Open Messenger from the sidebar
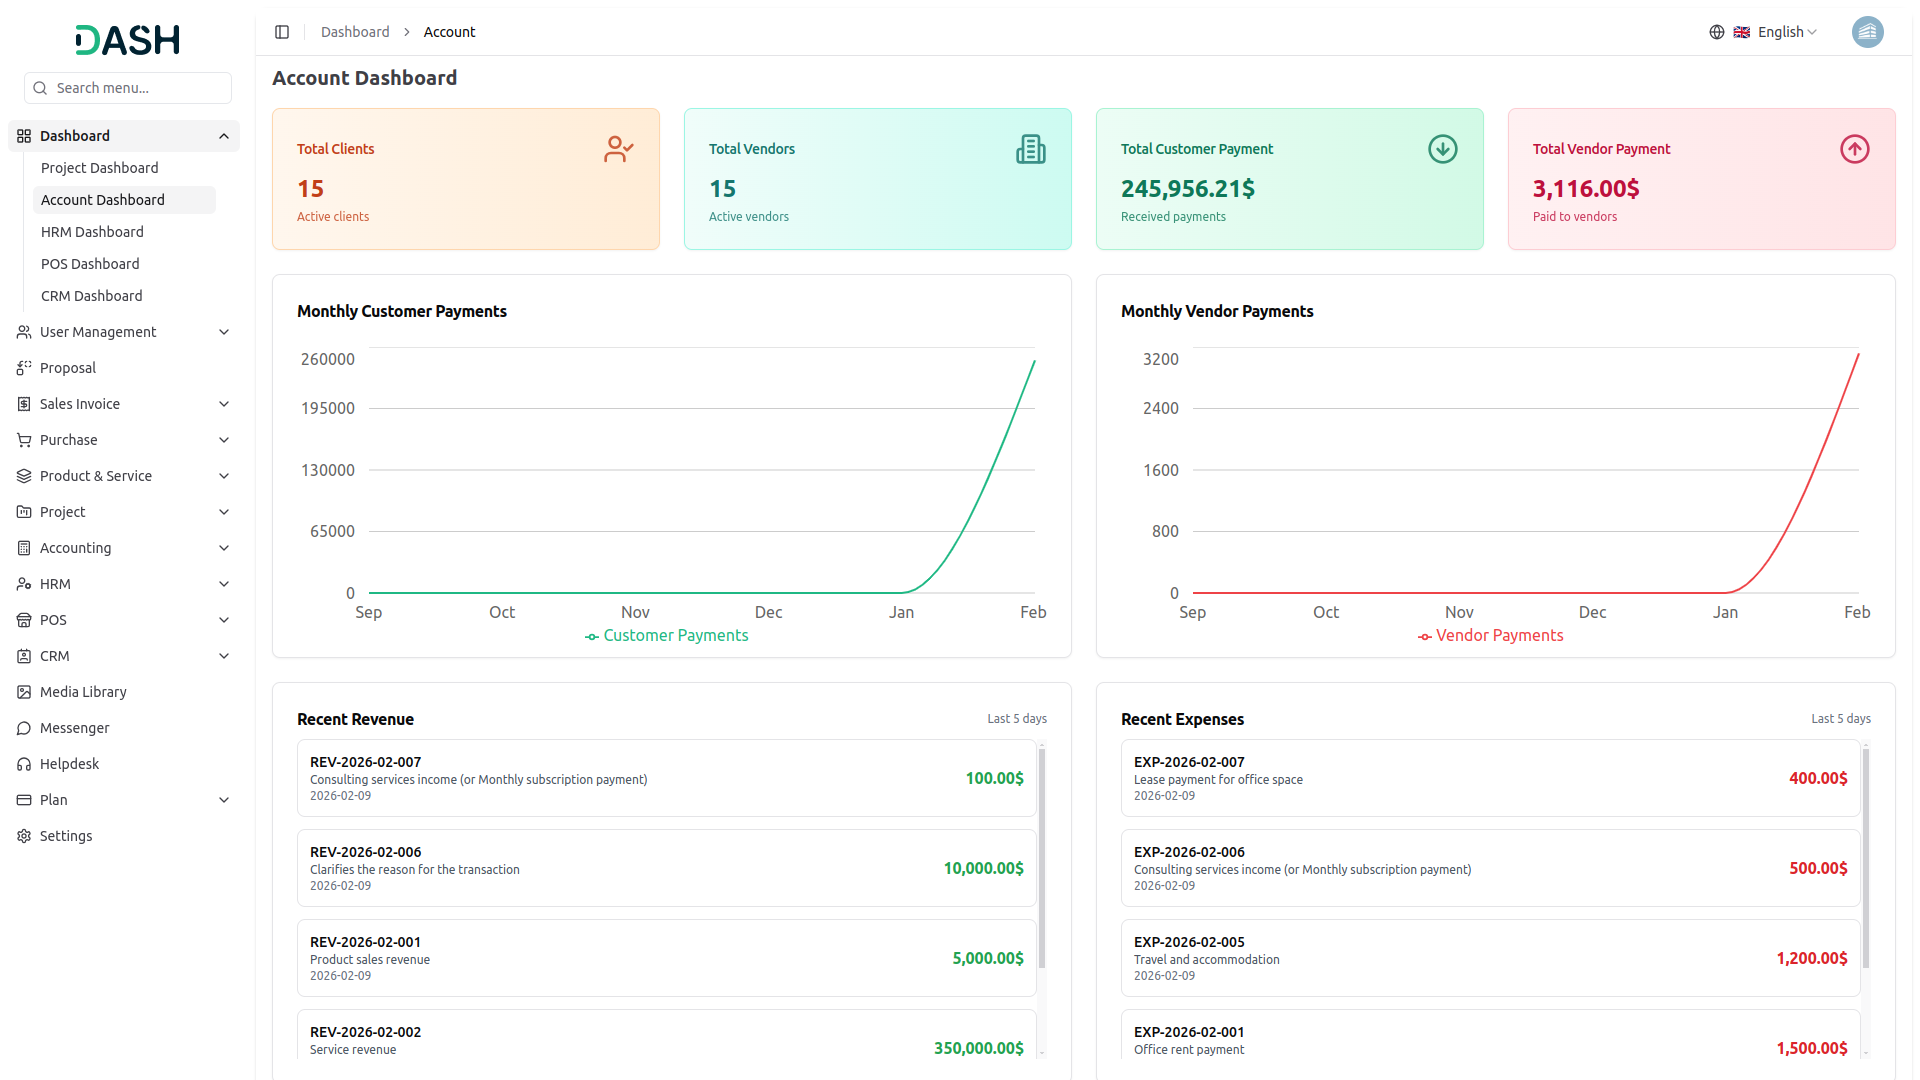Viewport: 1920px width, 1080px height. (75, 728)
